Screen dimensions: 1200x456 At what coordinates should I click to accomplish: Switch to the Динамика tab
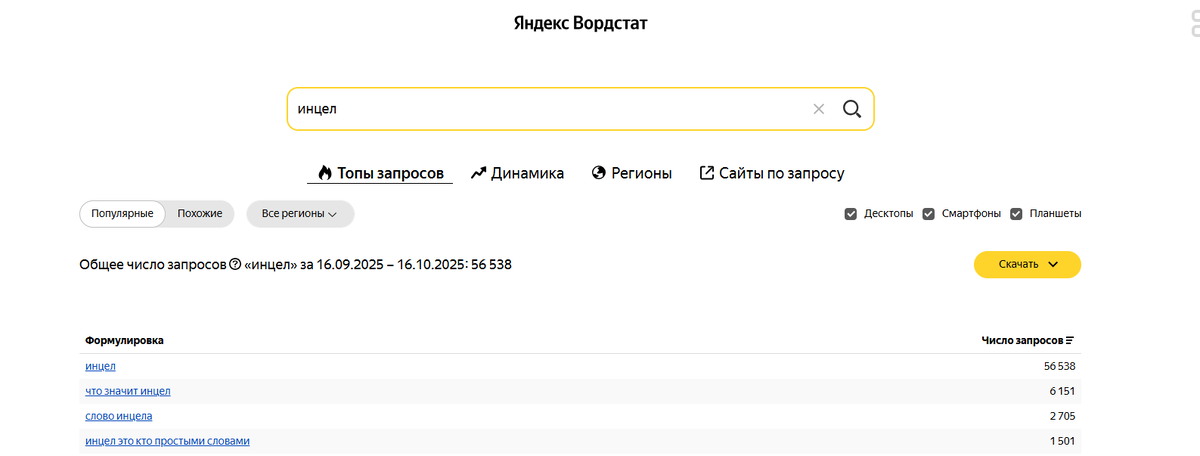[x=517, y=173]
